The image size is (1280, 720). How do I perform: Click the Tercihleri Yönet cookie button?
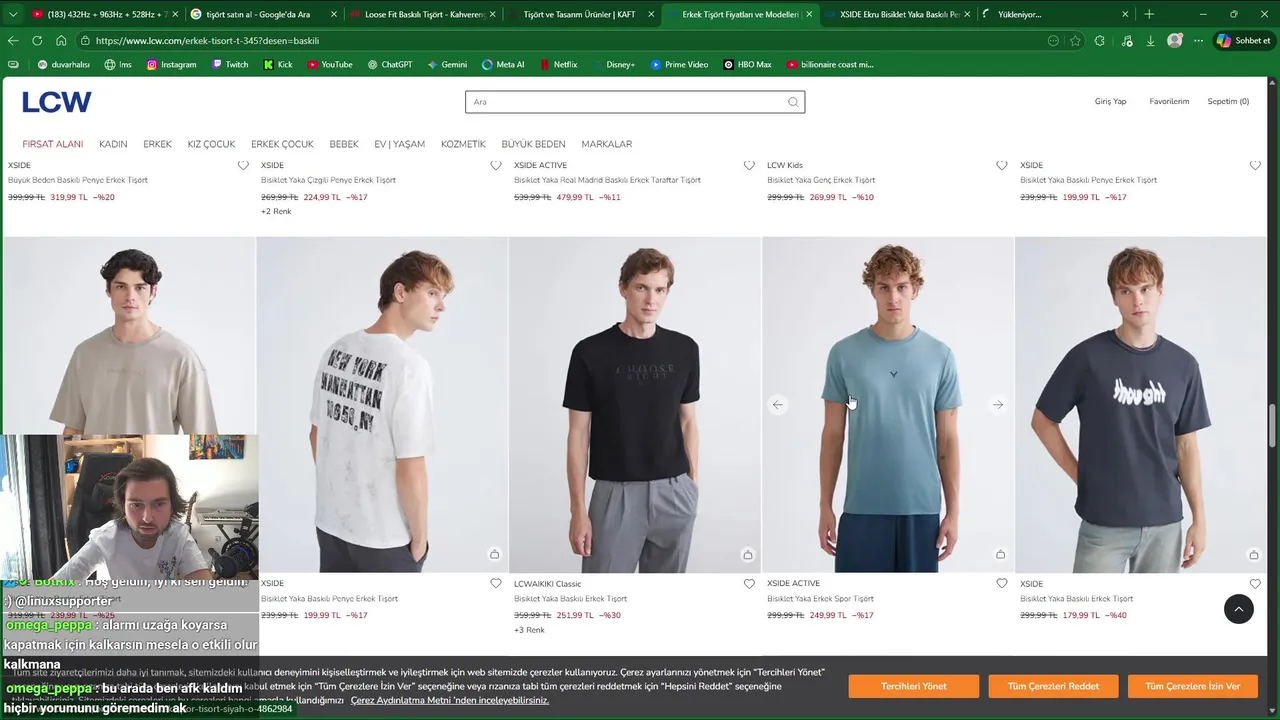tap(913, 686)
